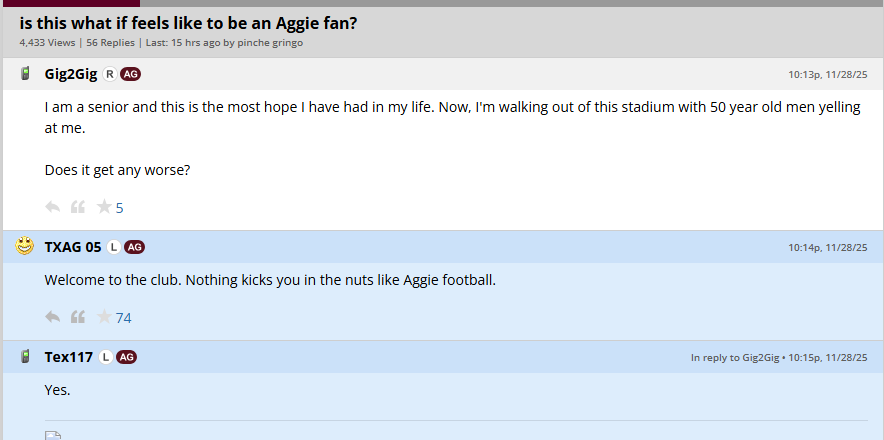Click reply arrow on TXAG 05's post

tap(53, 317)
